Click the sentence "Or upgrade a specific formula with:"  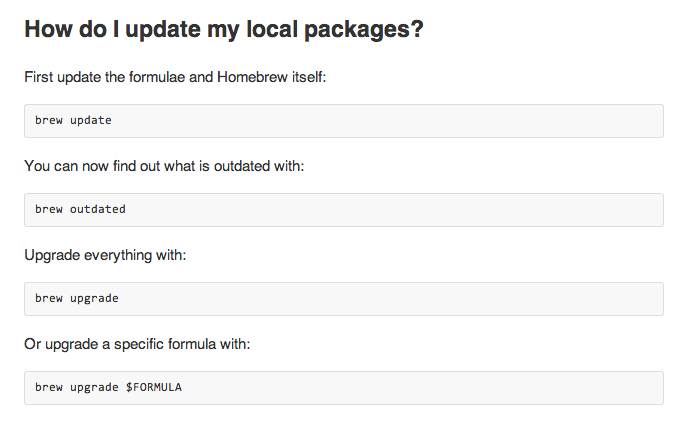tap(137, 344)
